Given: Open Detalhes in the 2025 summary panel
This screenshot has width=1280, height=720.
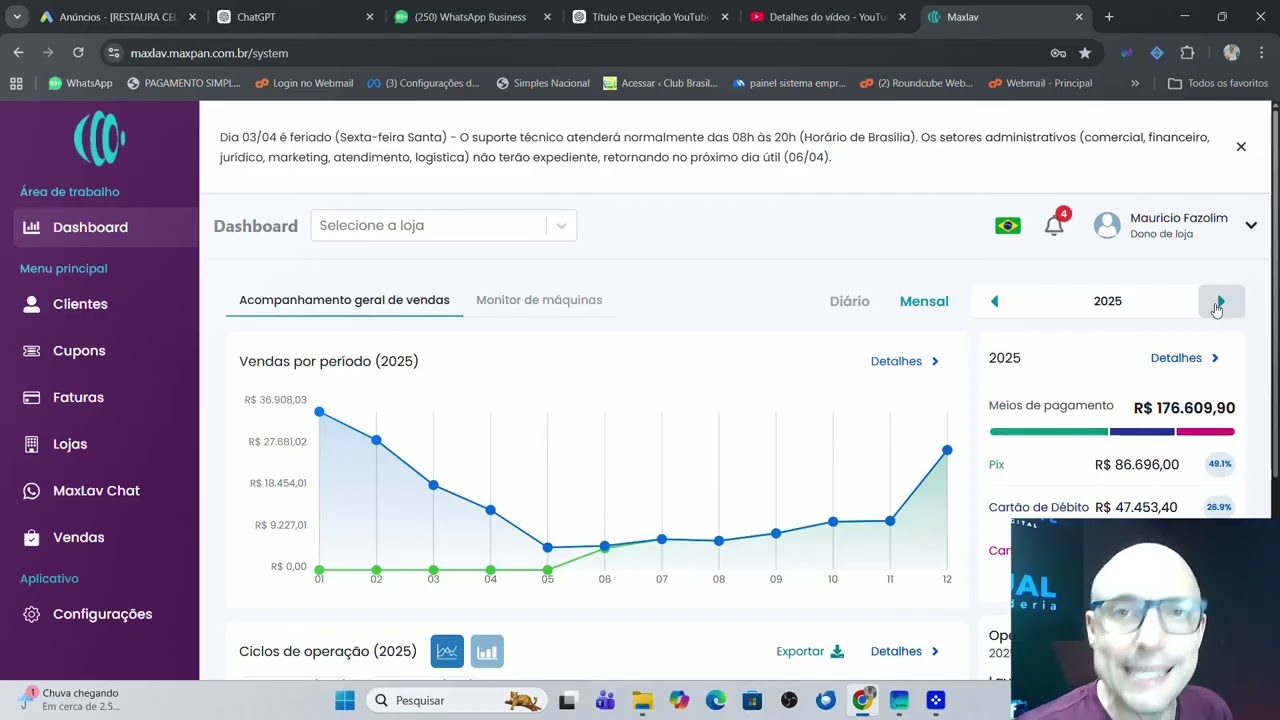Looking at the screenshot, I should click(1185, 358).
